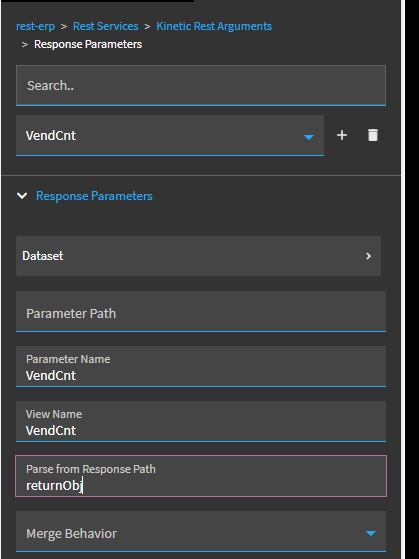Click the Parameter Path field
This screenshot has width=419, height=559.
tap(201, 312)
